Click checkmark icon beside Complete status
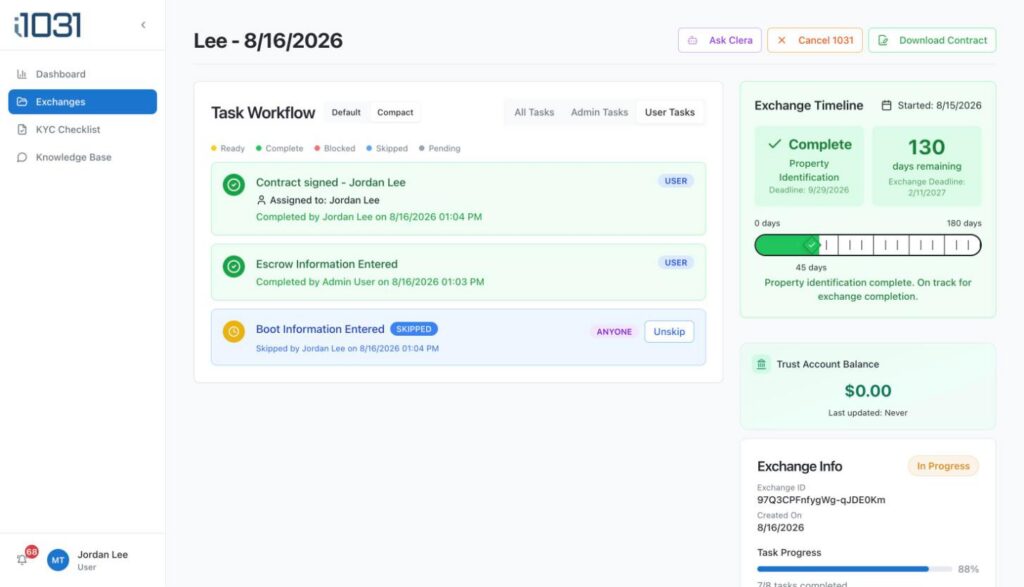Screen dimensions: 1024x587 [775, 144]
